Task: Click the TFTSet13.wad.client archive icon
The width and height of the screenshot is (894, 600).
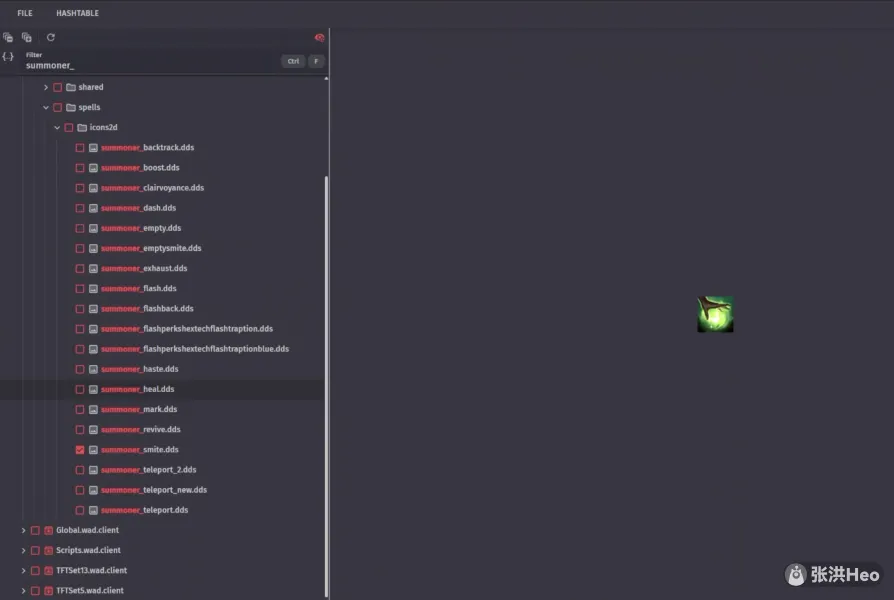Action: pos(48,571)
